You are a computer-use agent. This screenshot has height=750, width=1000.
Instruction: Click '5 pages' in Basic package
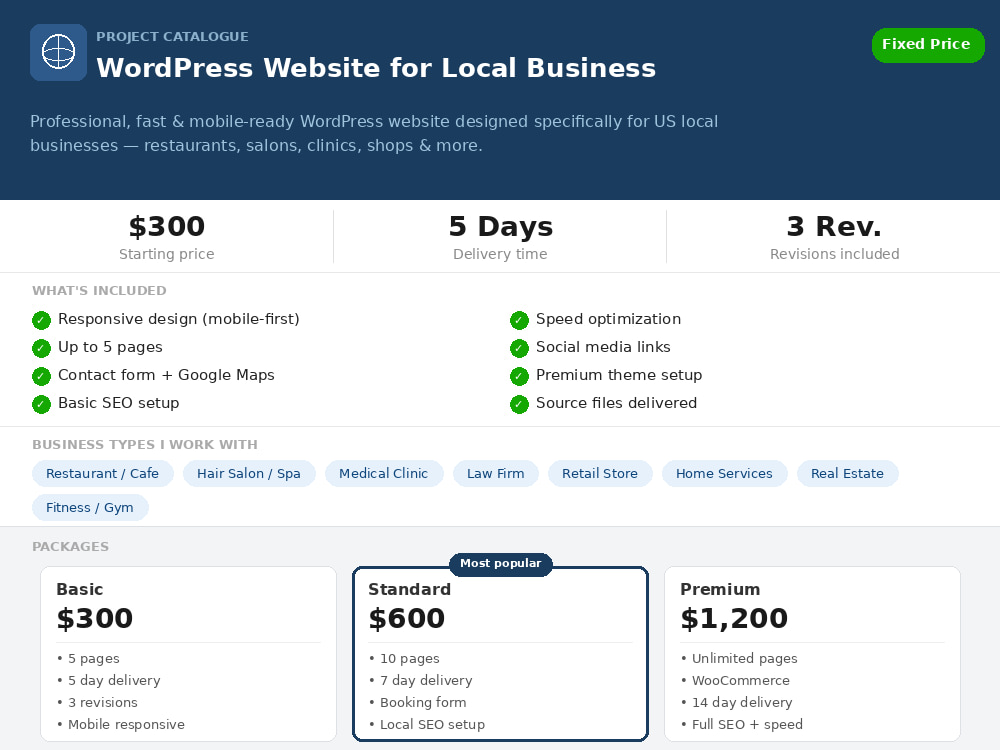[94, 659]
